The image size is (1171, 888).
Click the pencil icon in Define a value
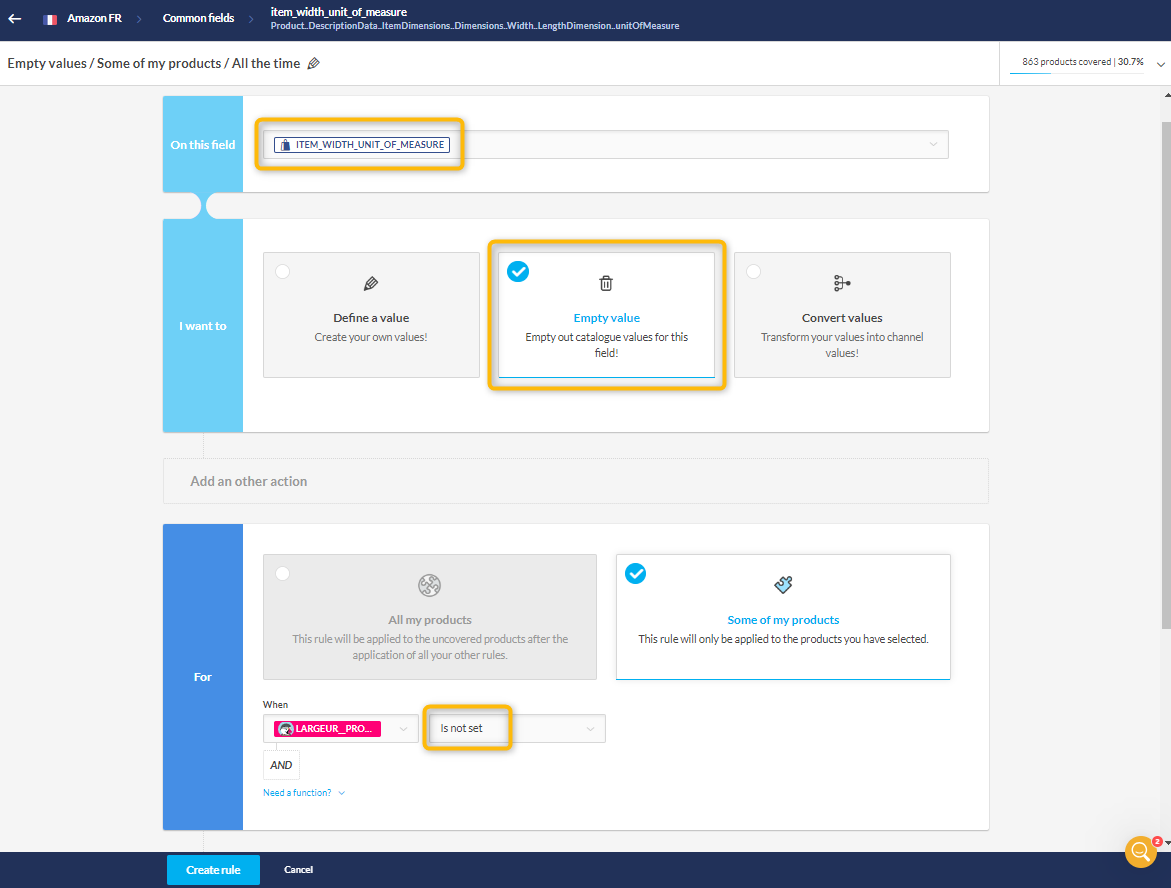(x=371, y=283)
